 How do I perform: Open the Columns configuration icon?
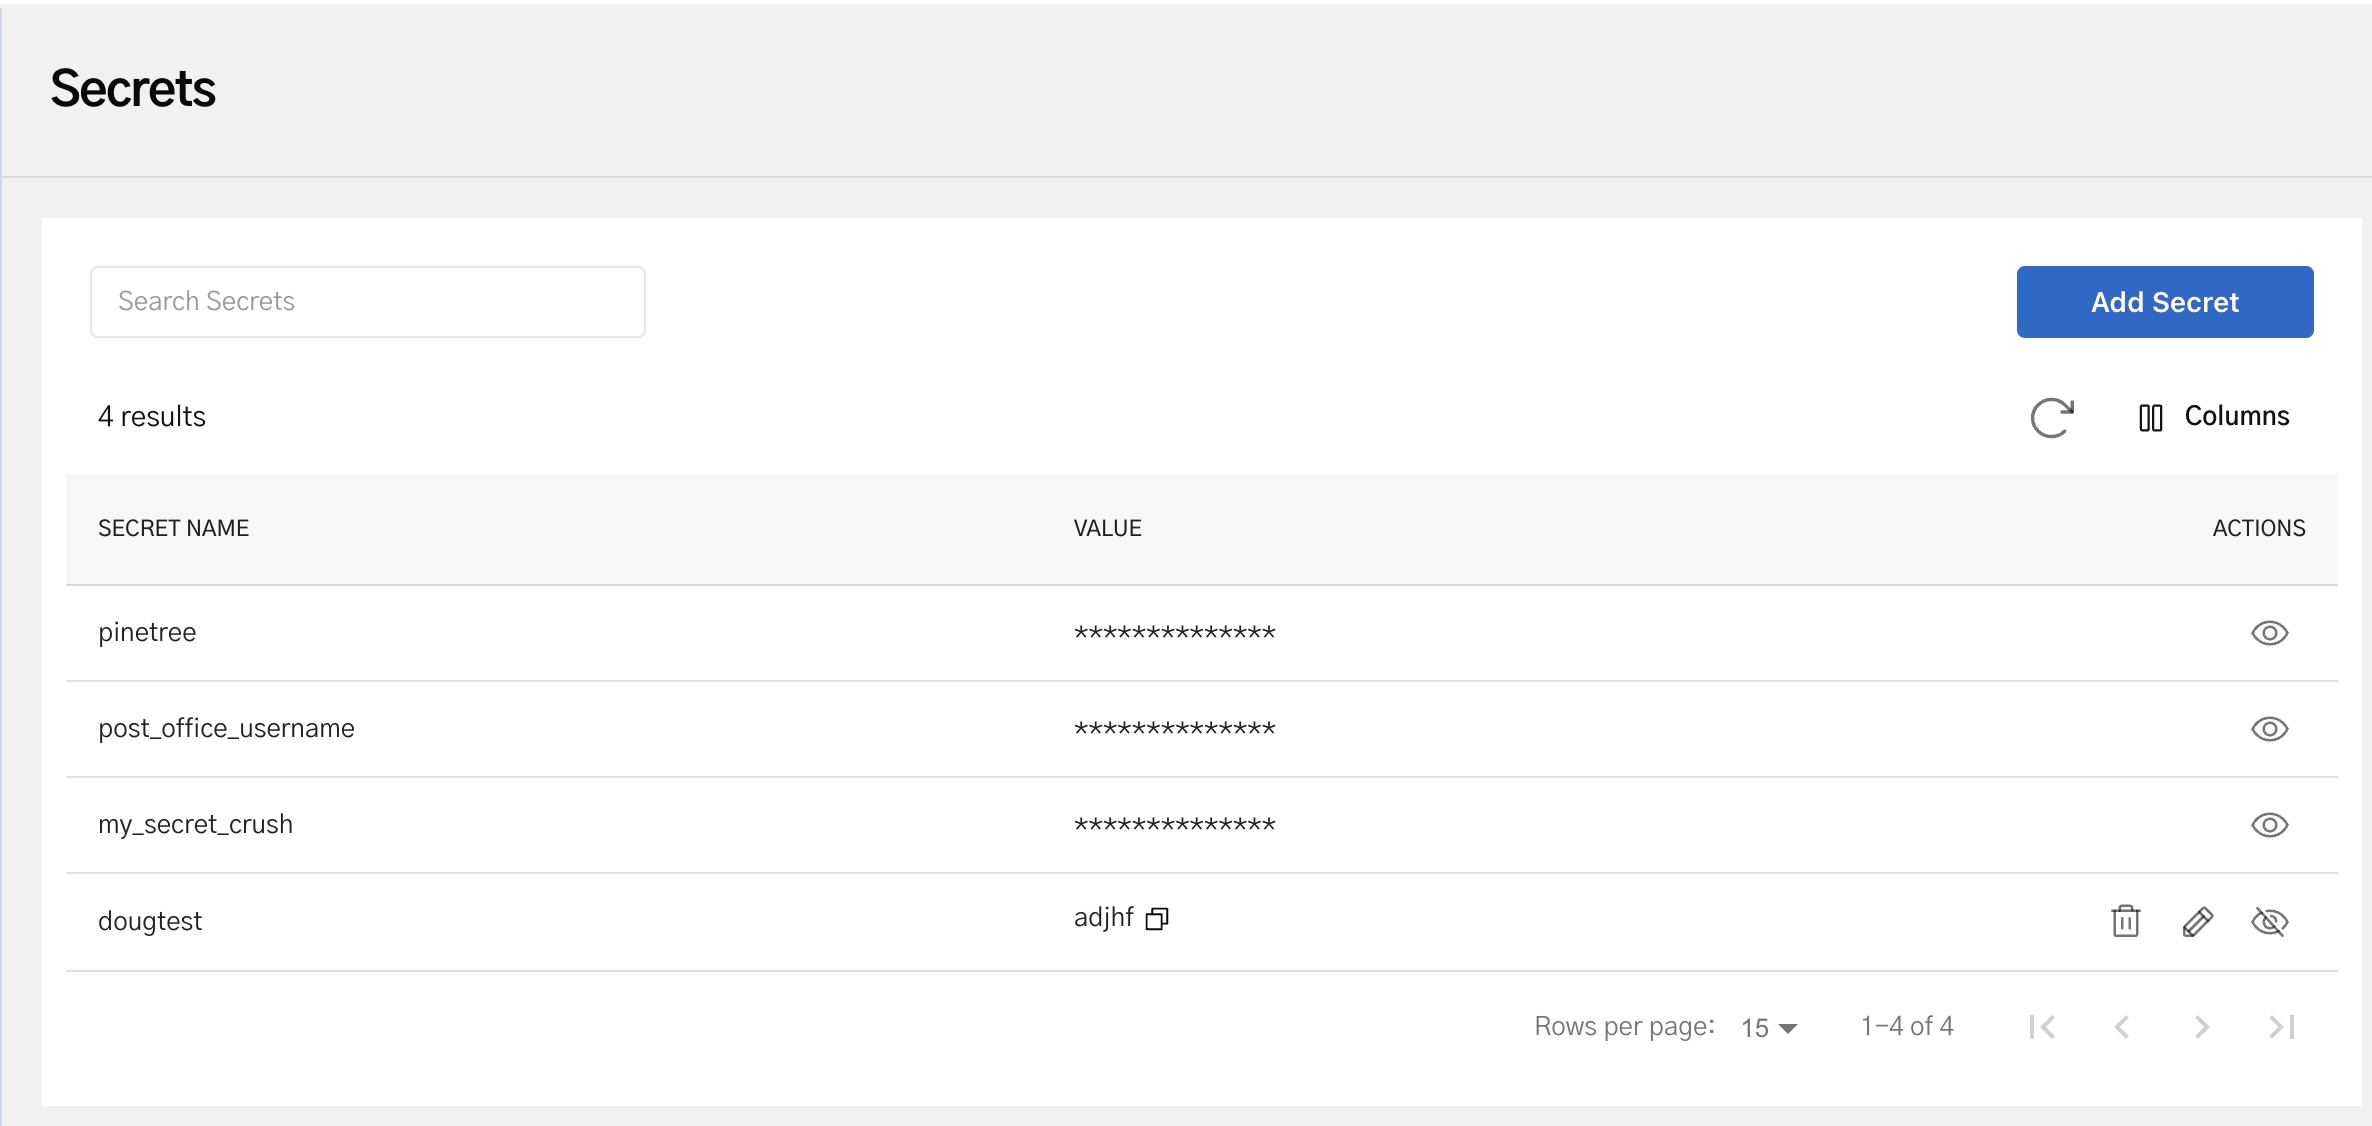click(x=2150, y=416)
